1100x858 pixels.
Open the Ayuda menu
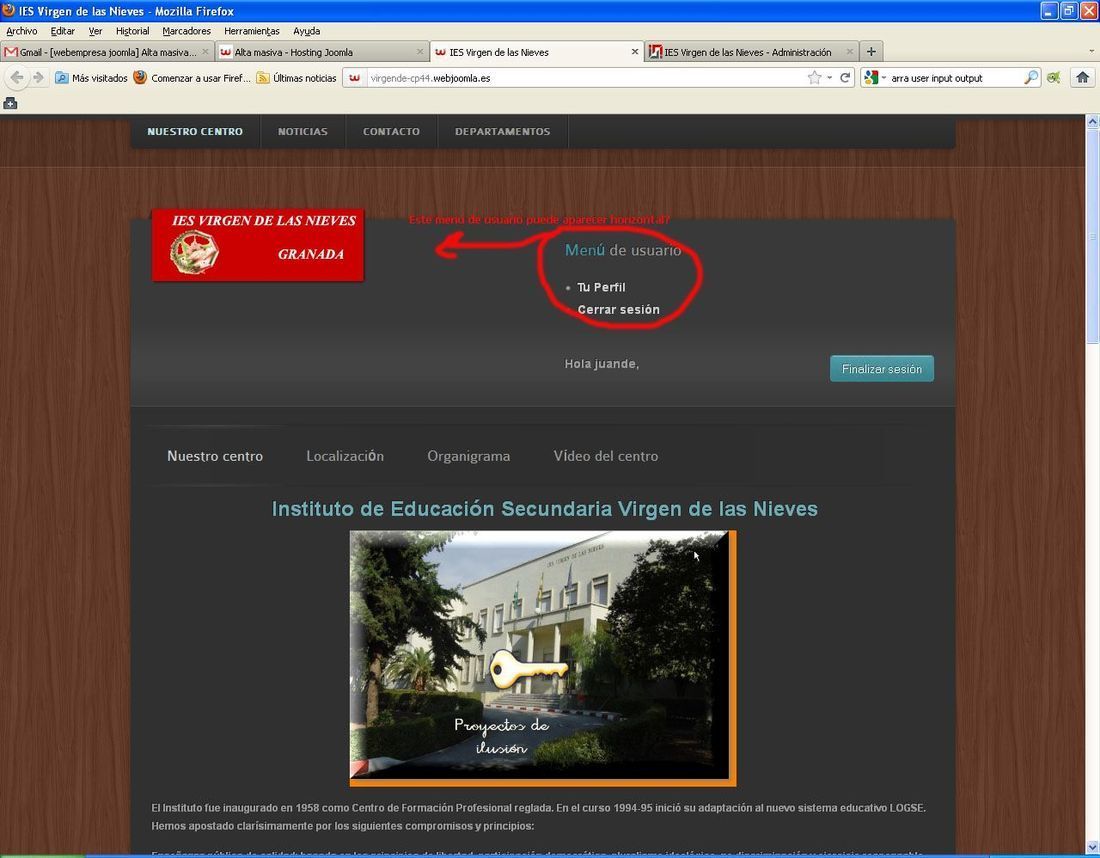307,31
